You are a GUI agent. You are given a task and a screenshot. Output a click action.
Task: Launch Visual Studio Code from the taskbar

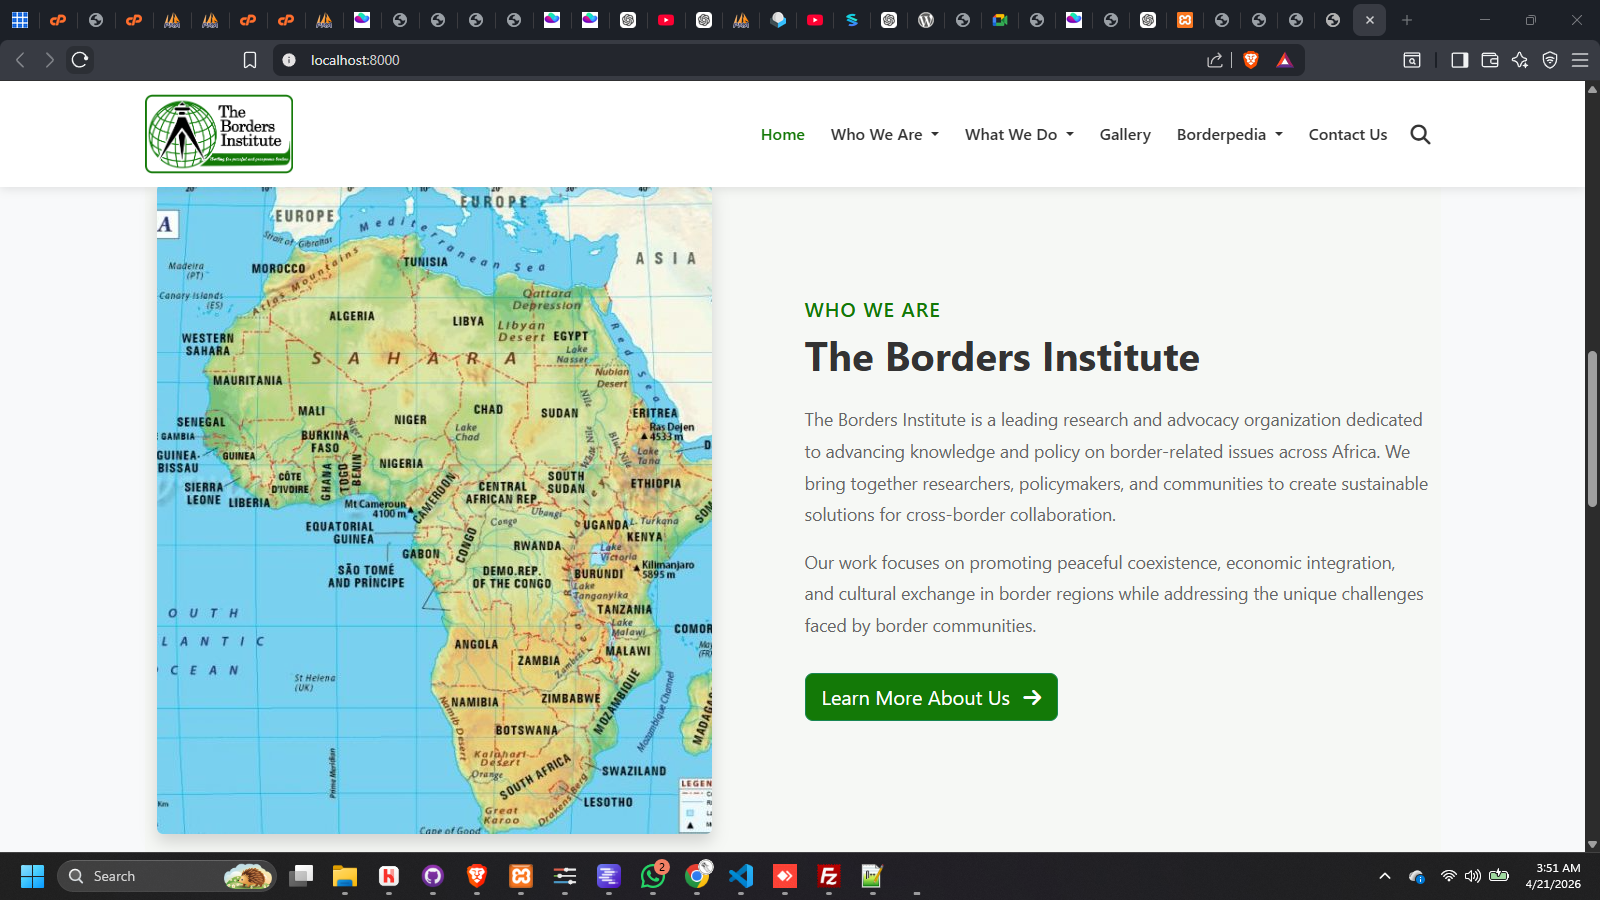pos(741,876)
